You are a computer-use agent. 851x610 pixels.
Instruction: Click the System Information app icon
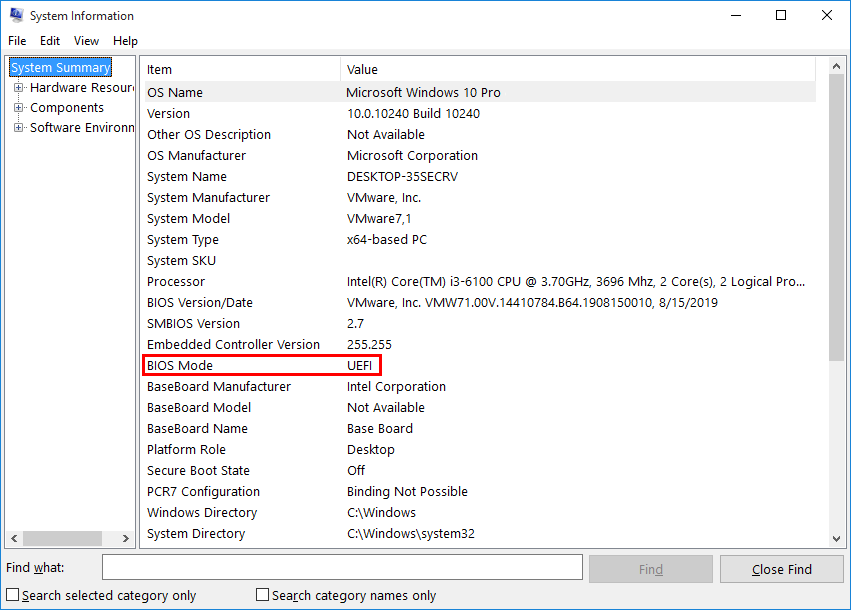[x=16, y=15]
